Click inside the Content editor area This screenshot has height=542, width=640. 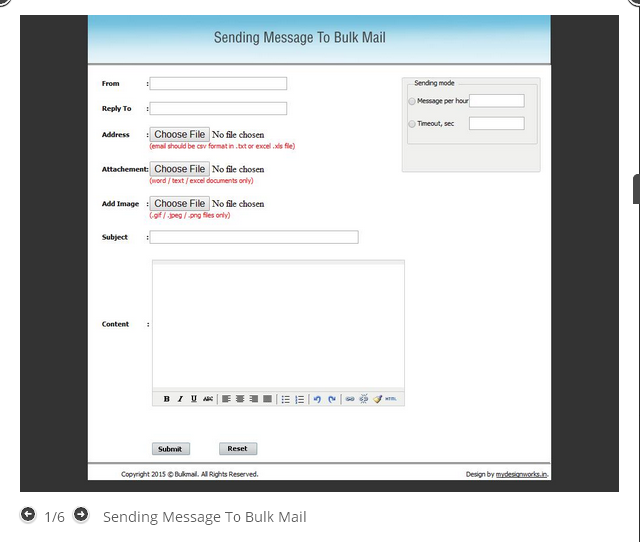click(278, 326)
